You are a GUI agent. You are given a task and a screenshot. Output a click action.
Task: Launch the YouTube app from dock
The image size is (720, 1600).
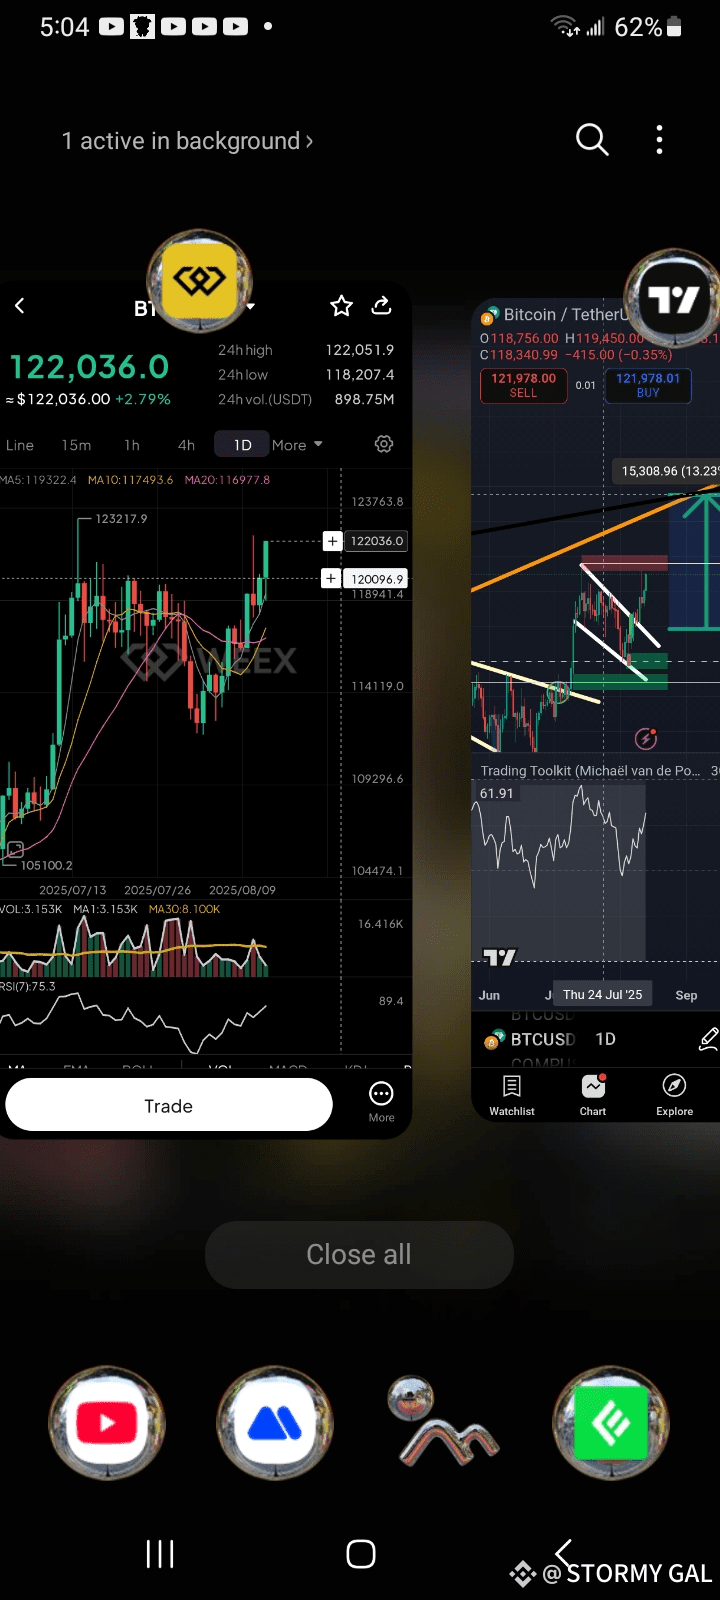107,1422
